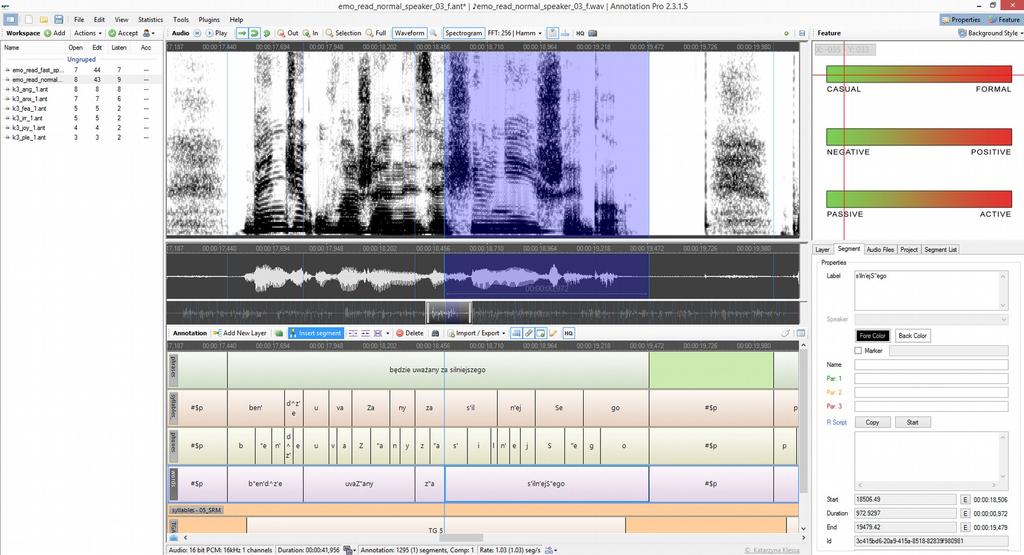The height and width of the screenshot is (555, 1024).
Task: Switch to the Segment List tab
Action: (940, 249)
